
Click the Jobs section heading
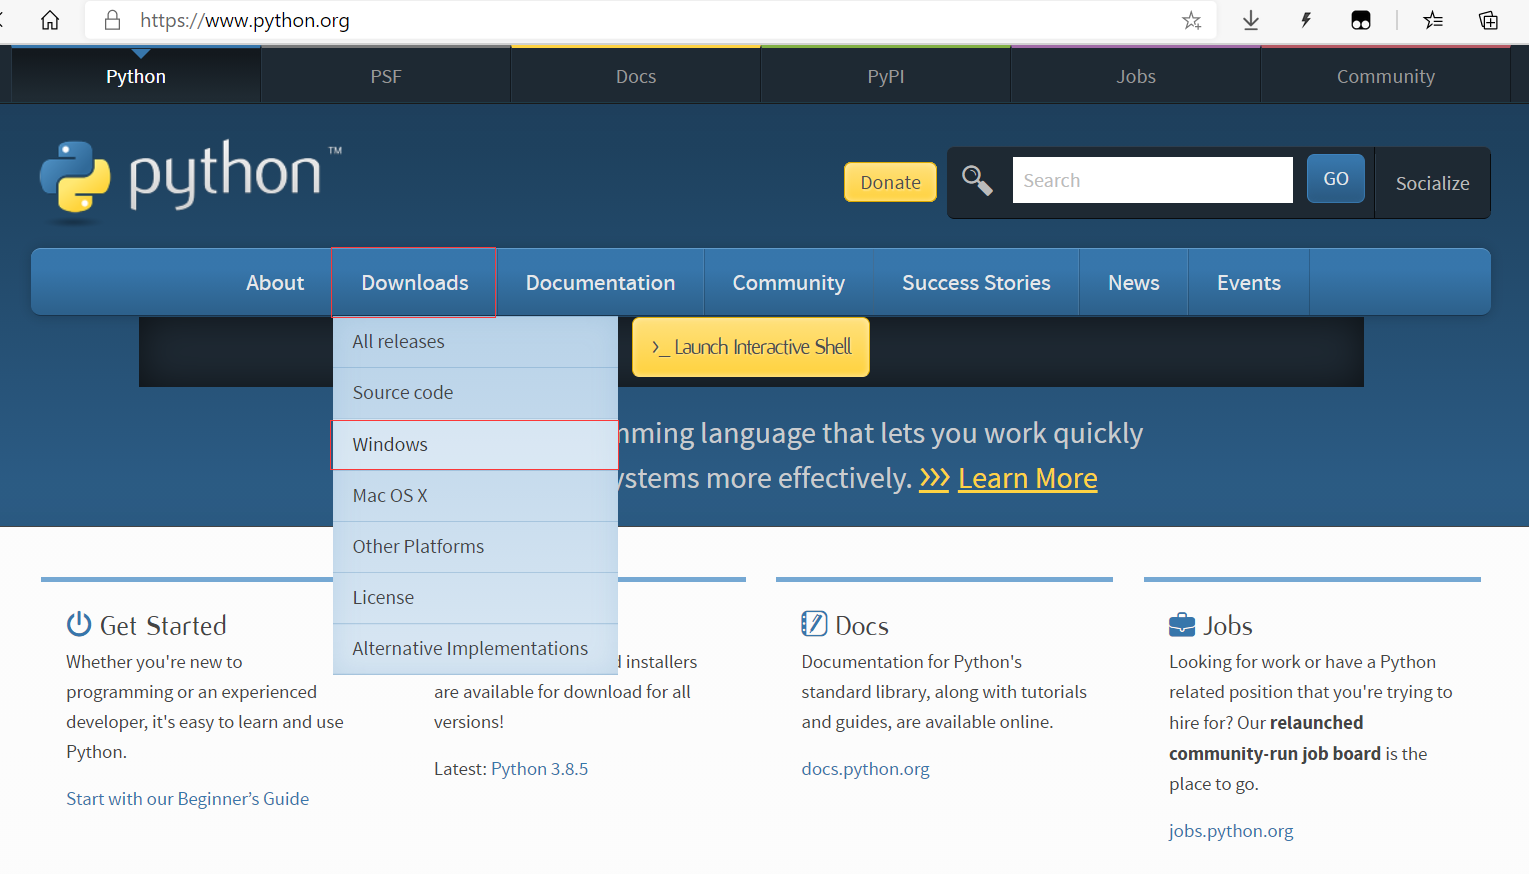click(1228, 626)
